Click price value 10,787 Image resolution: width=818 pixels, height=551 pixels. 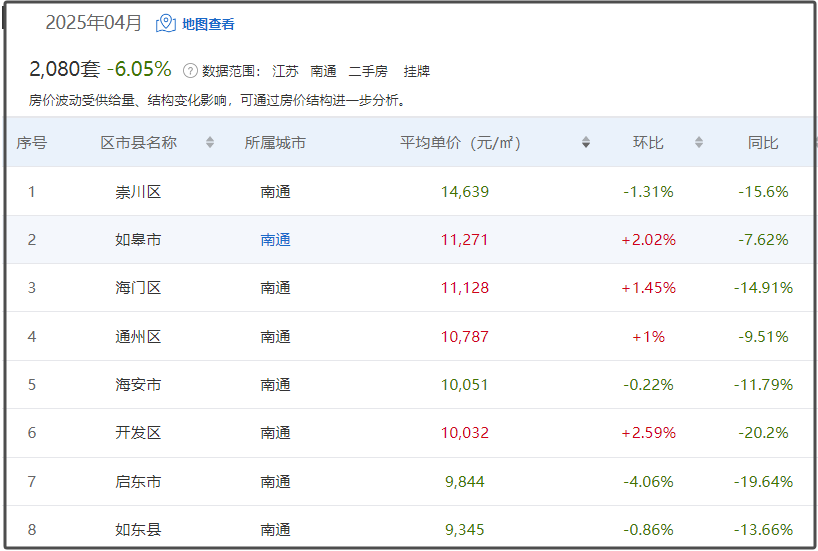[465, 337]
